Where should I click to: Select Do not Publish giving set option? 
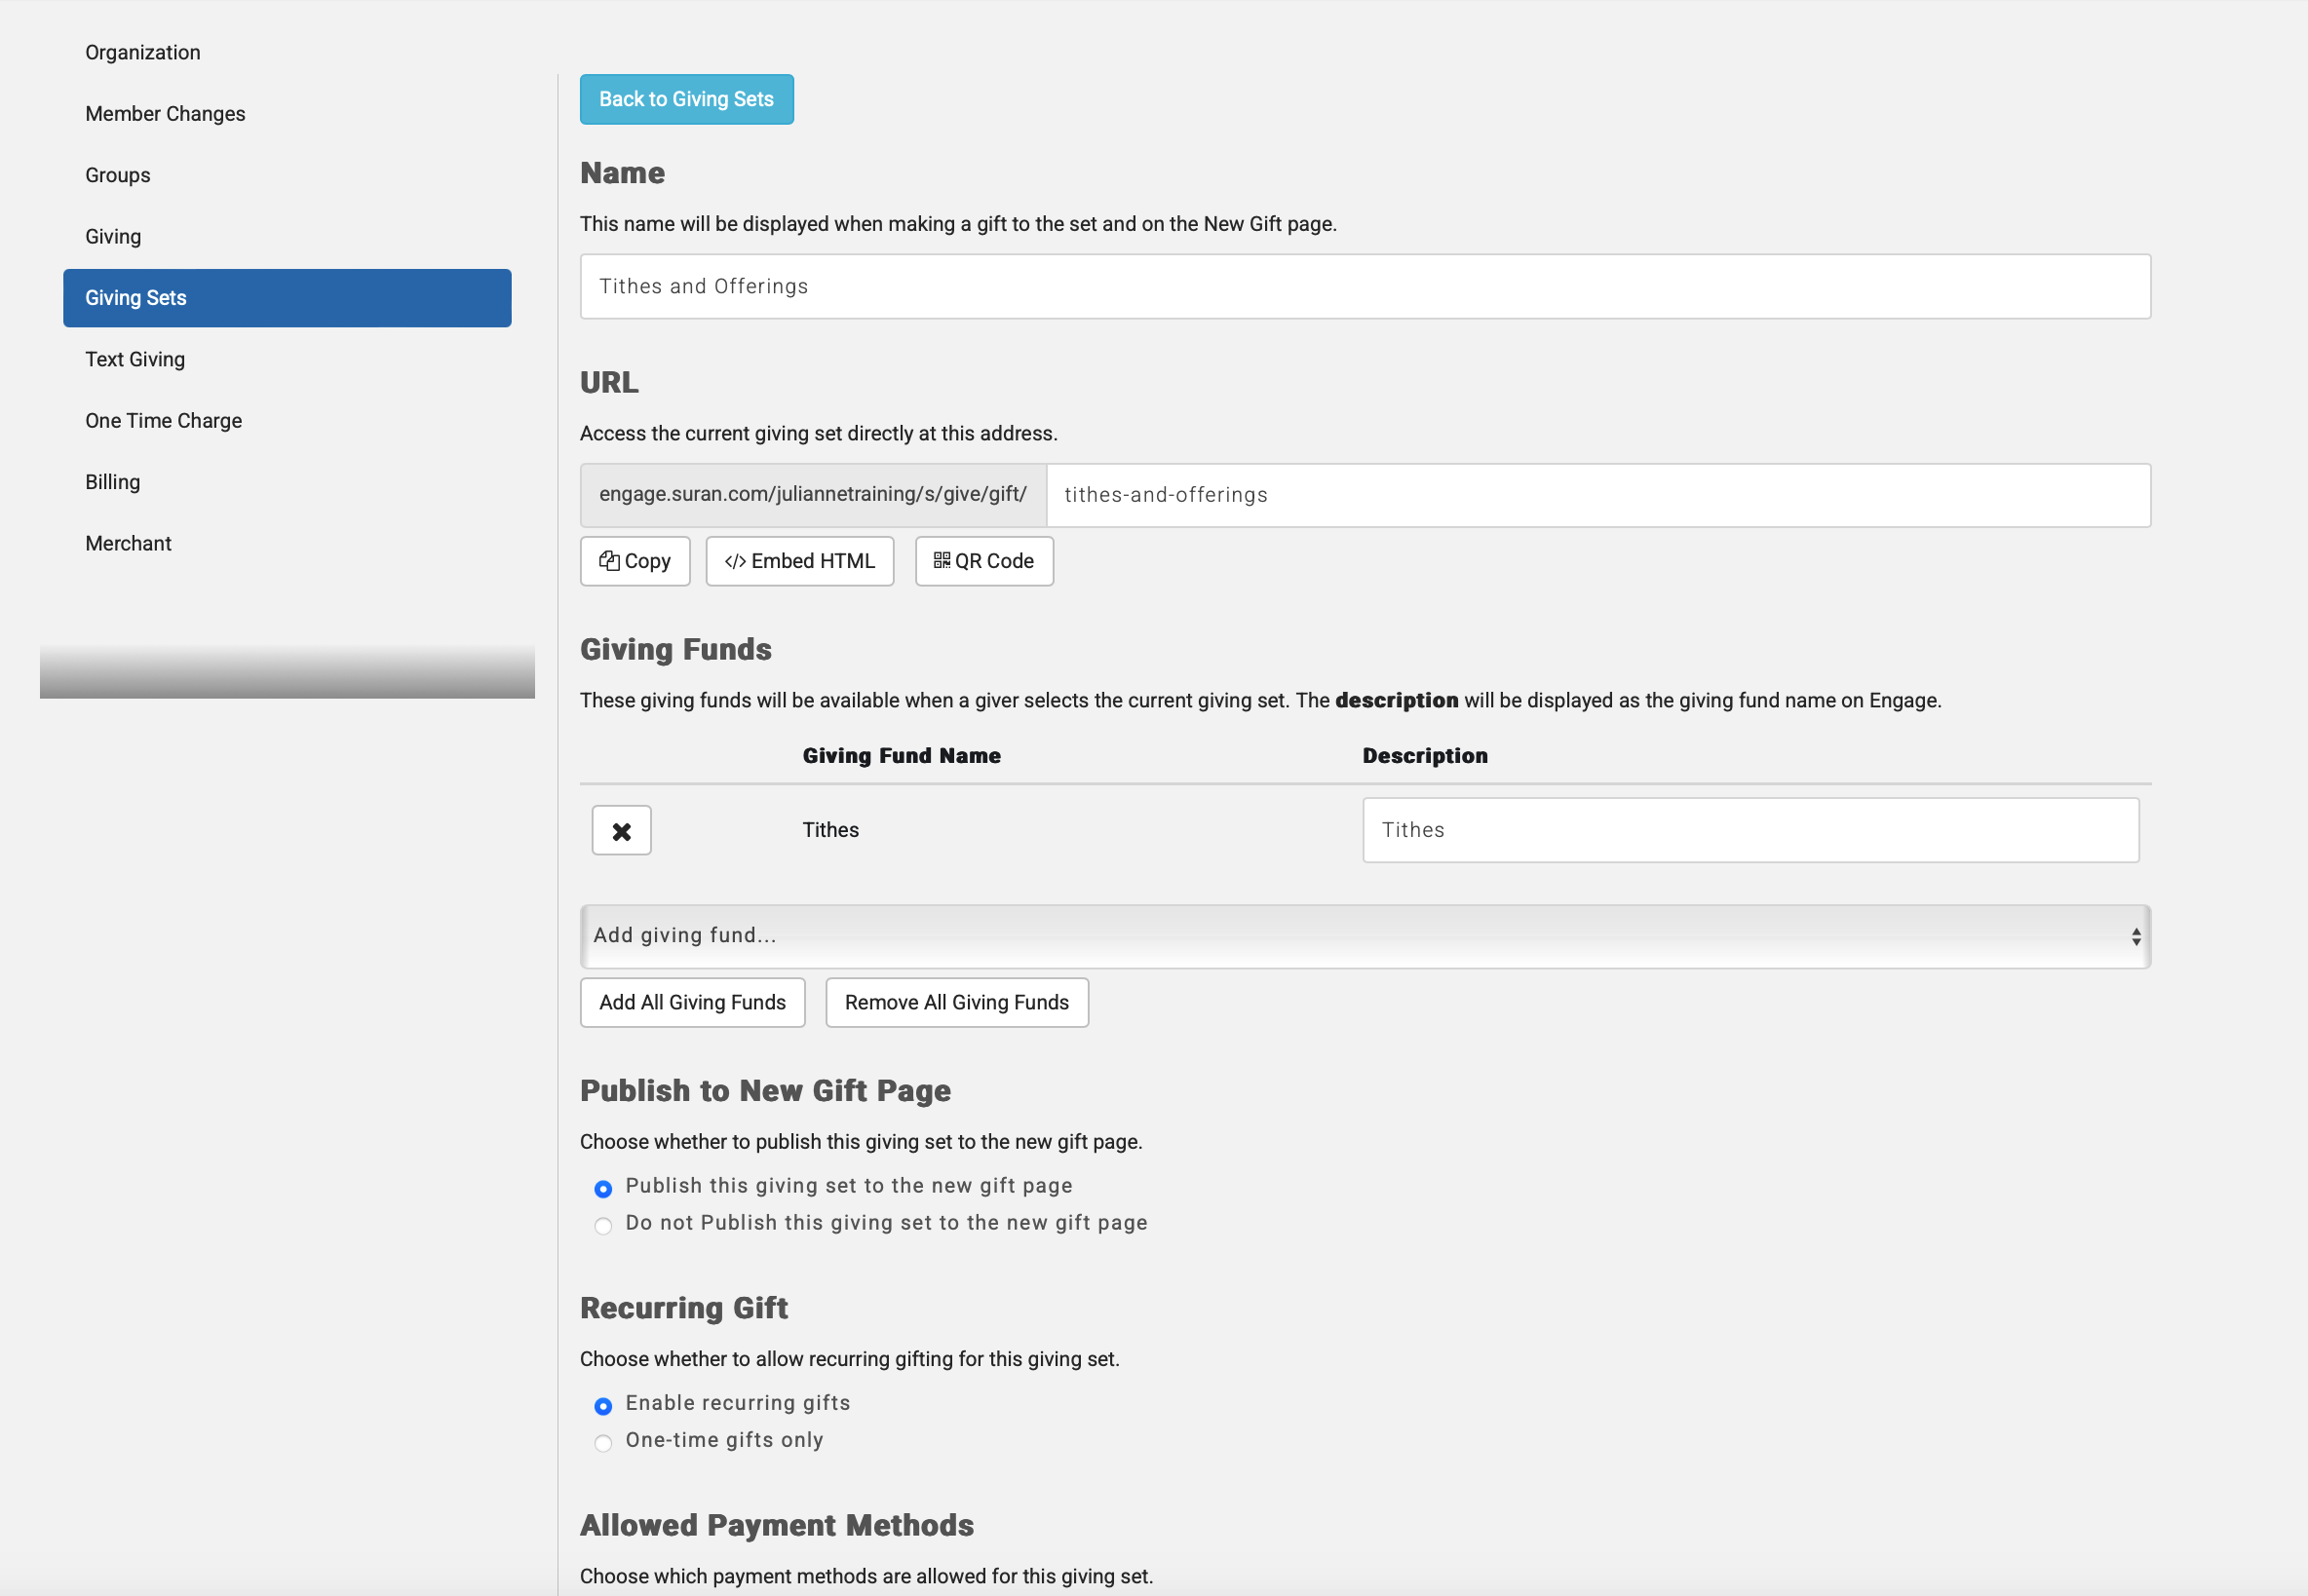(x=603, y=1225)
